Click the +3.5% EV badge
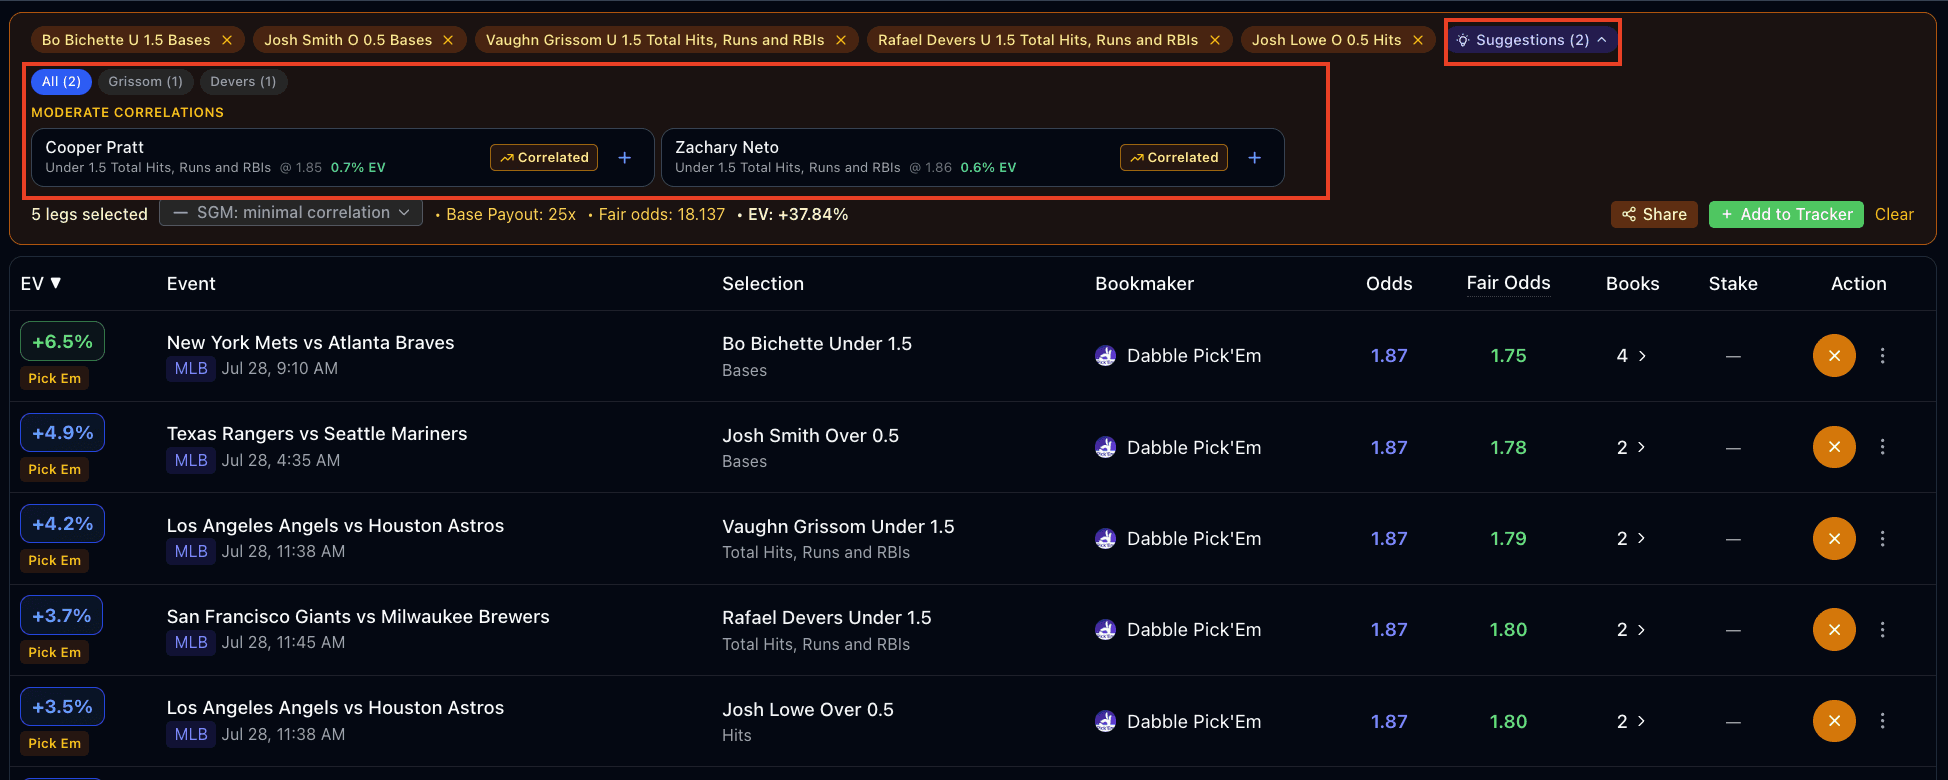The width and height of the screenshot is (1948, 780). pos(62,707)
